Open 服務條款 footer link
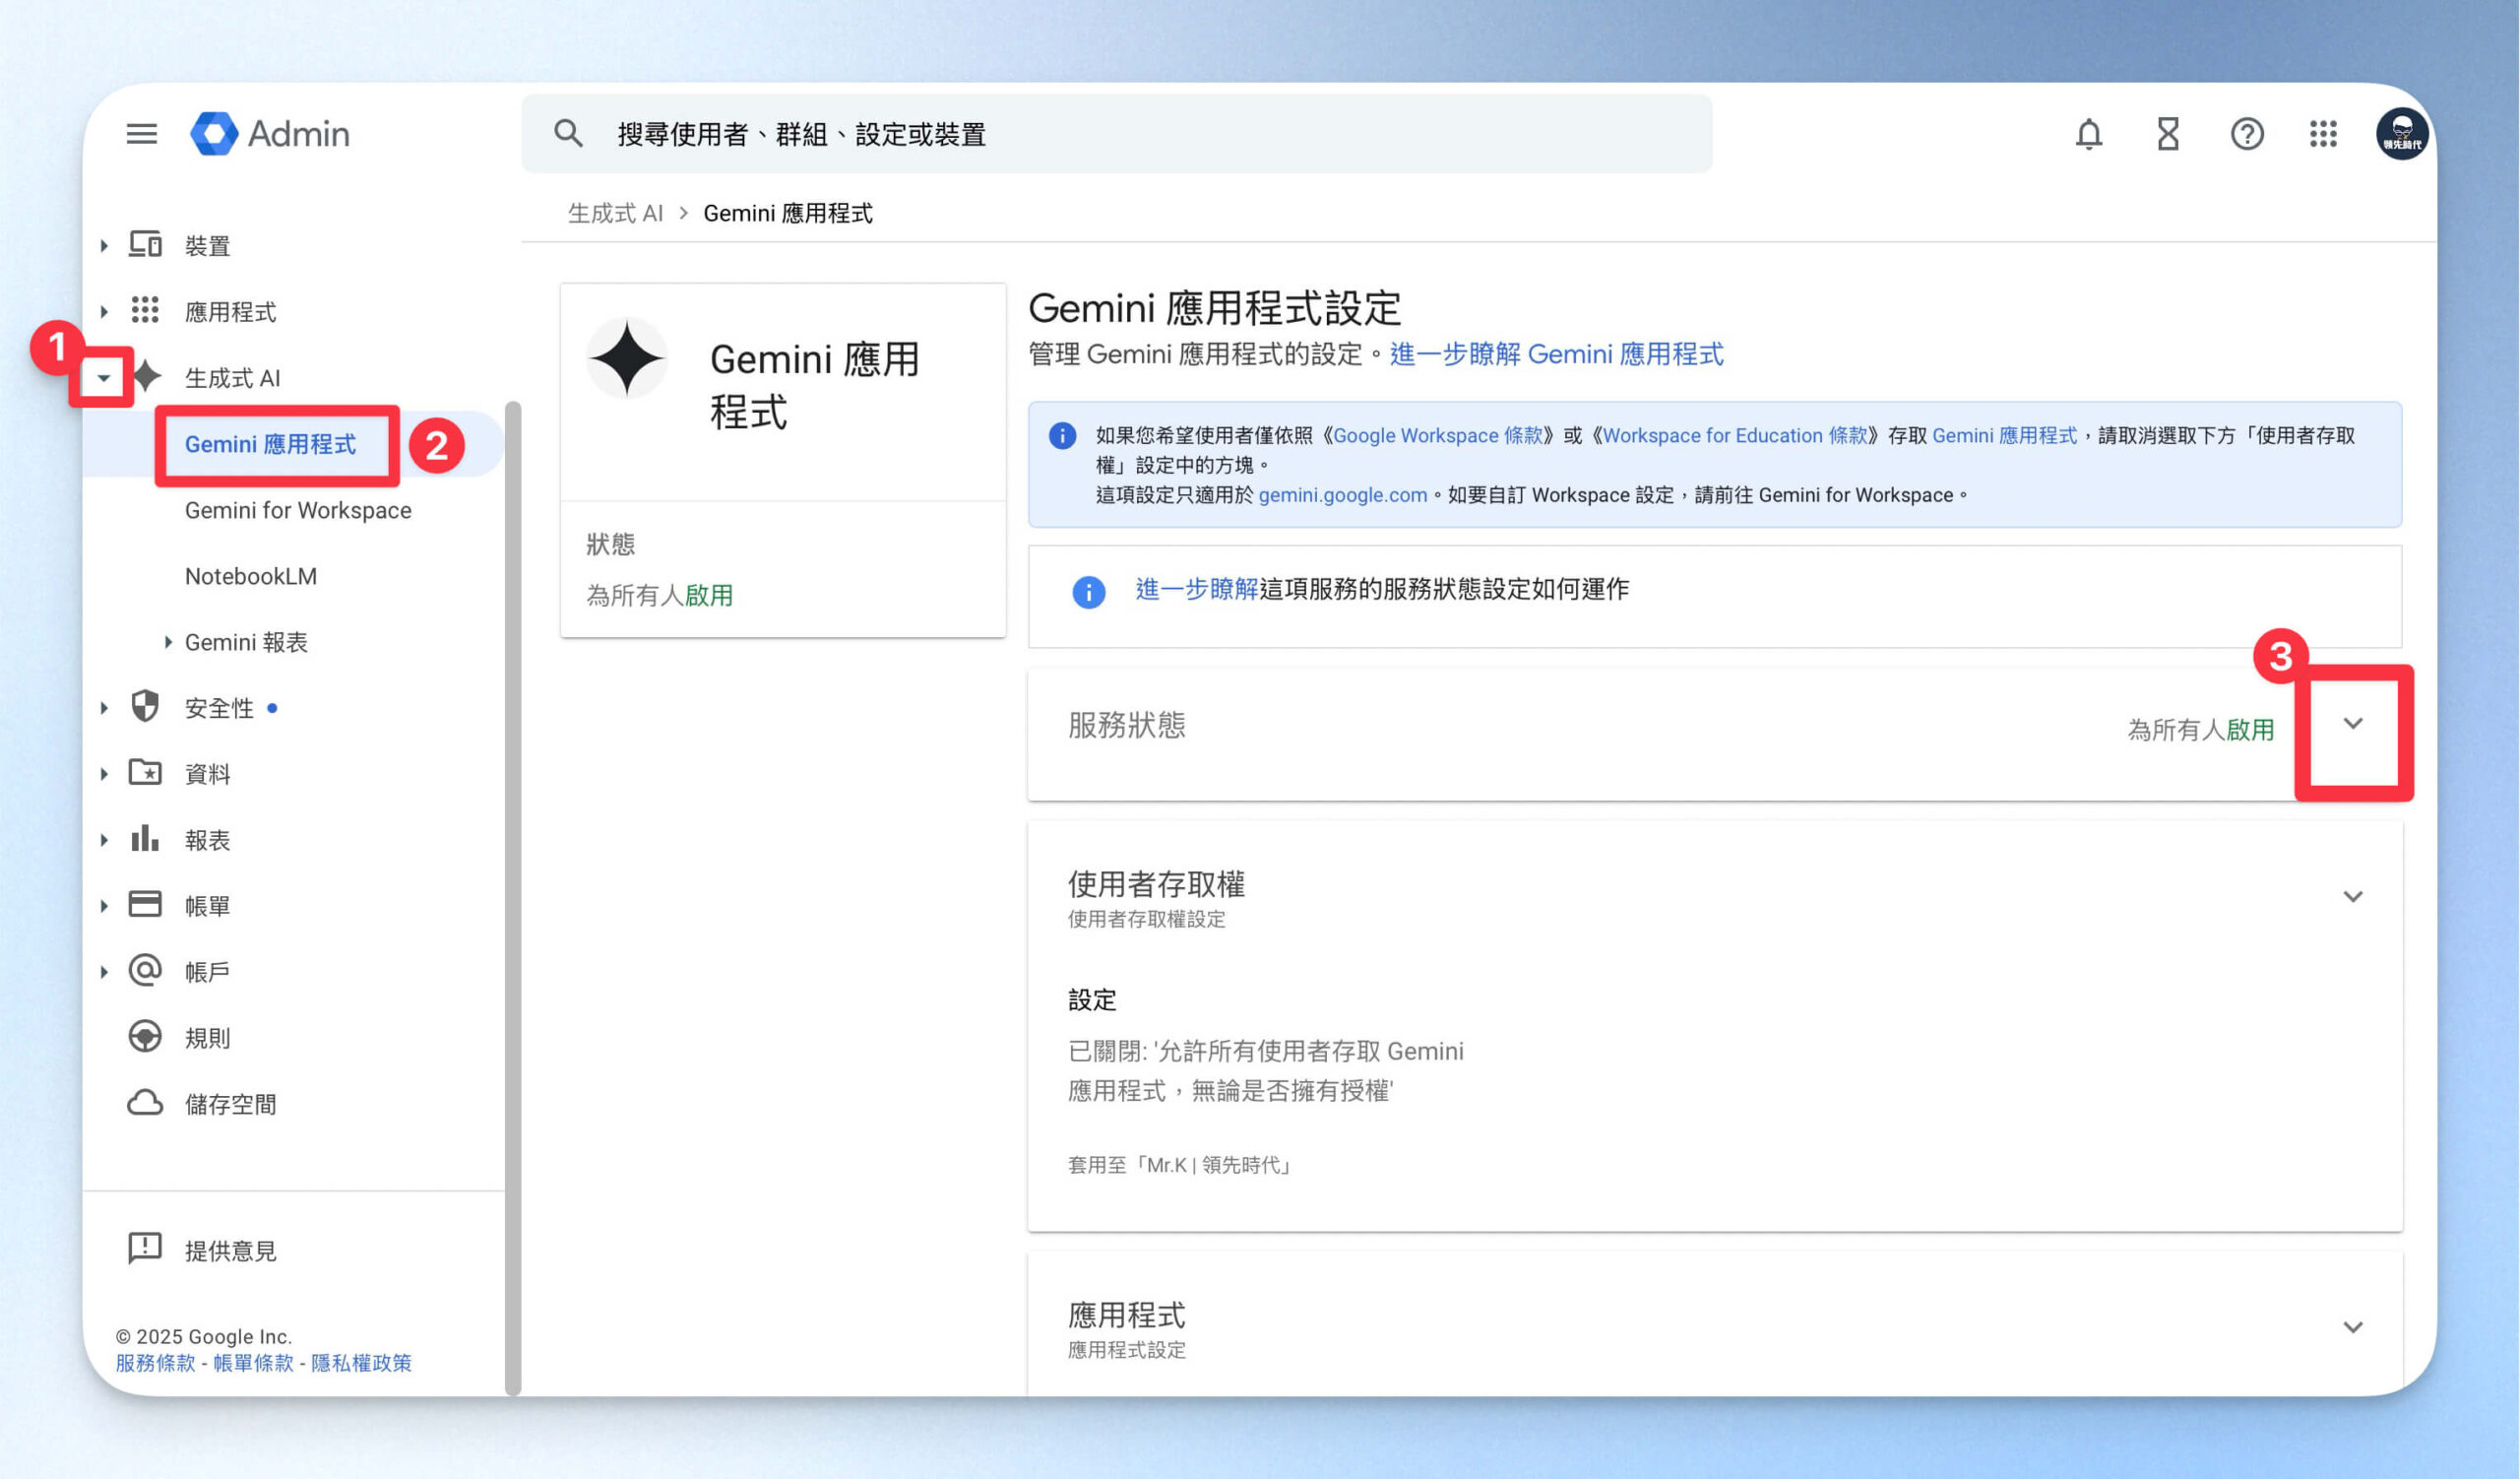2520x1479 pixels. coord(155,1362)
